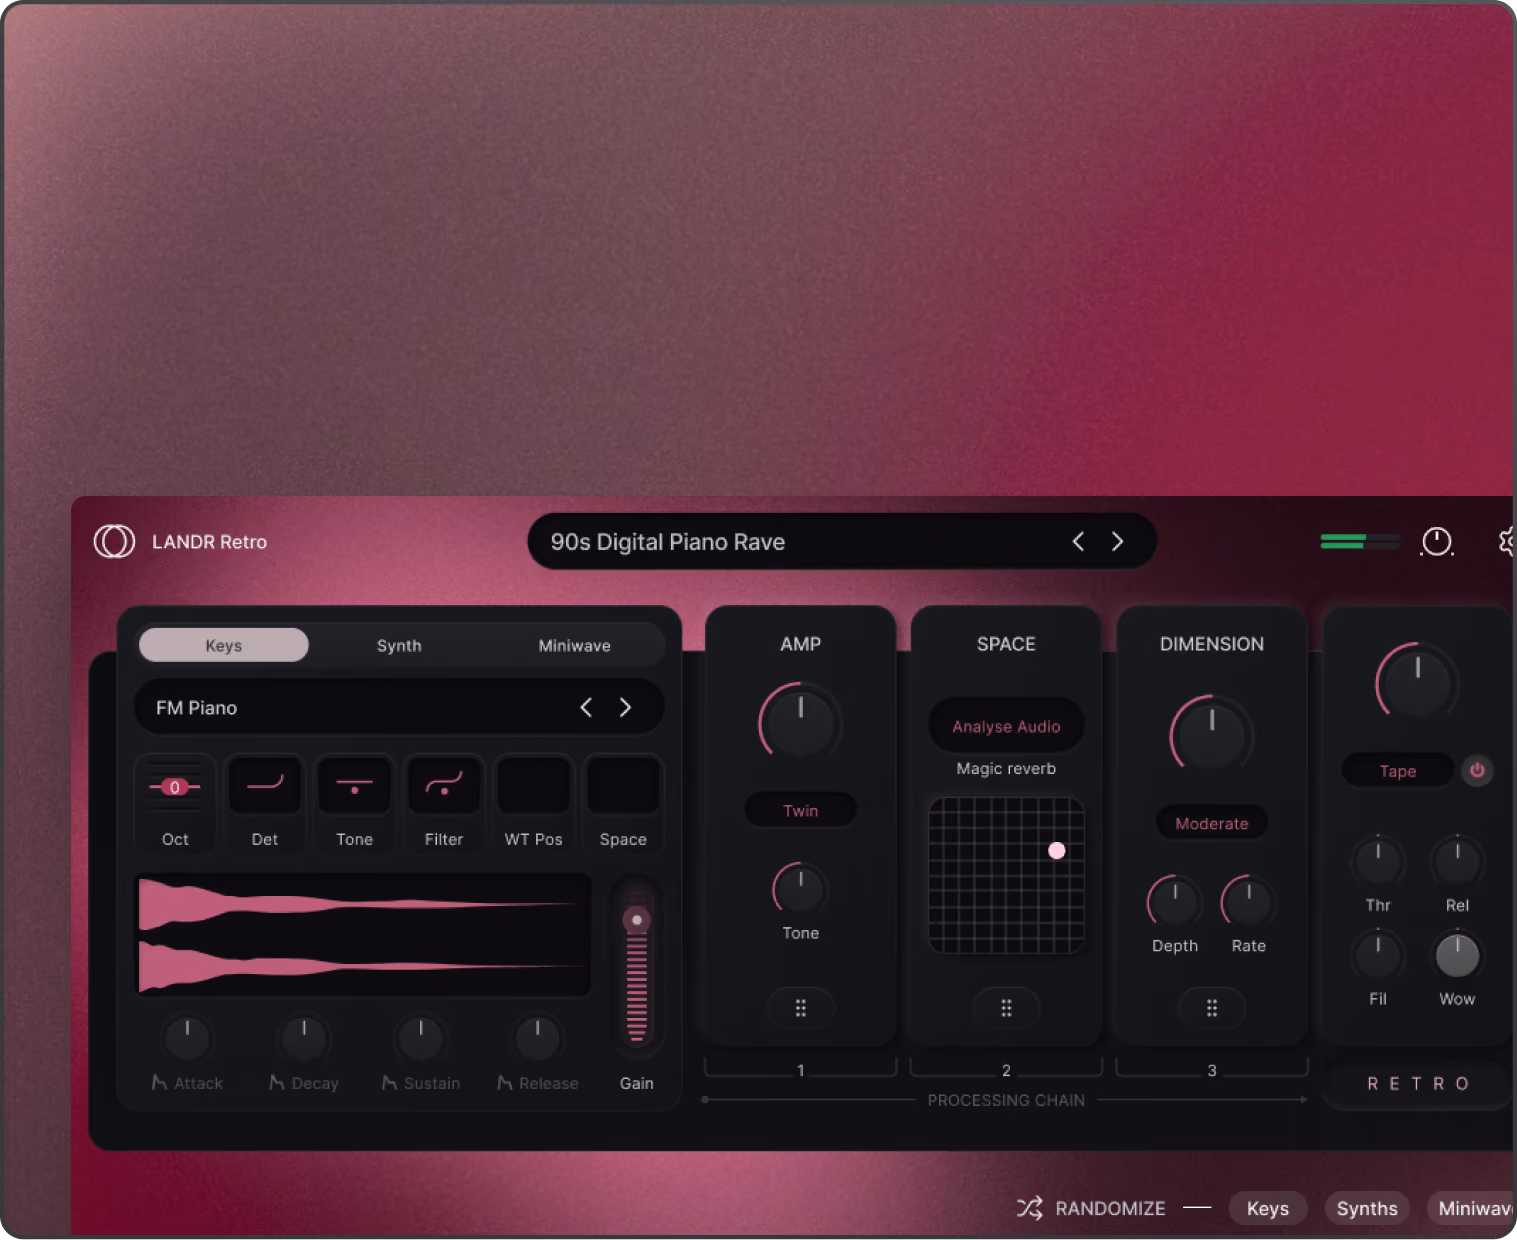Screen dimensions: 1517x1240
Task: Click the AMP module title
Action: coord(801,644)
